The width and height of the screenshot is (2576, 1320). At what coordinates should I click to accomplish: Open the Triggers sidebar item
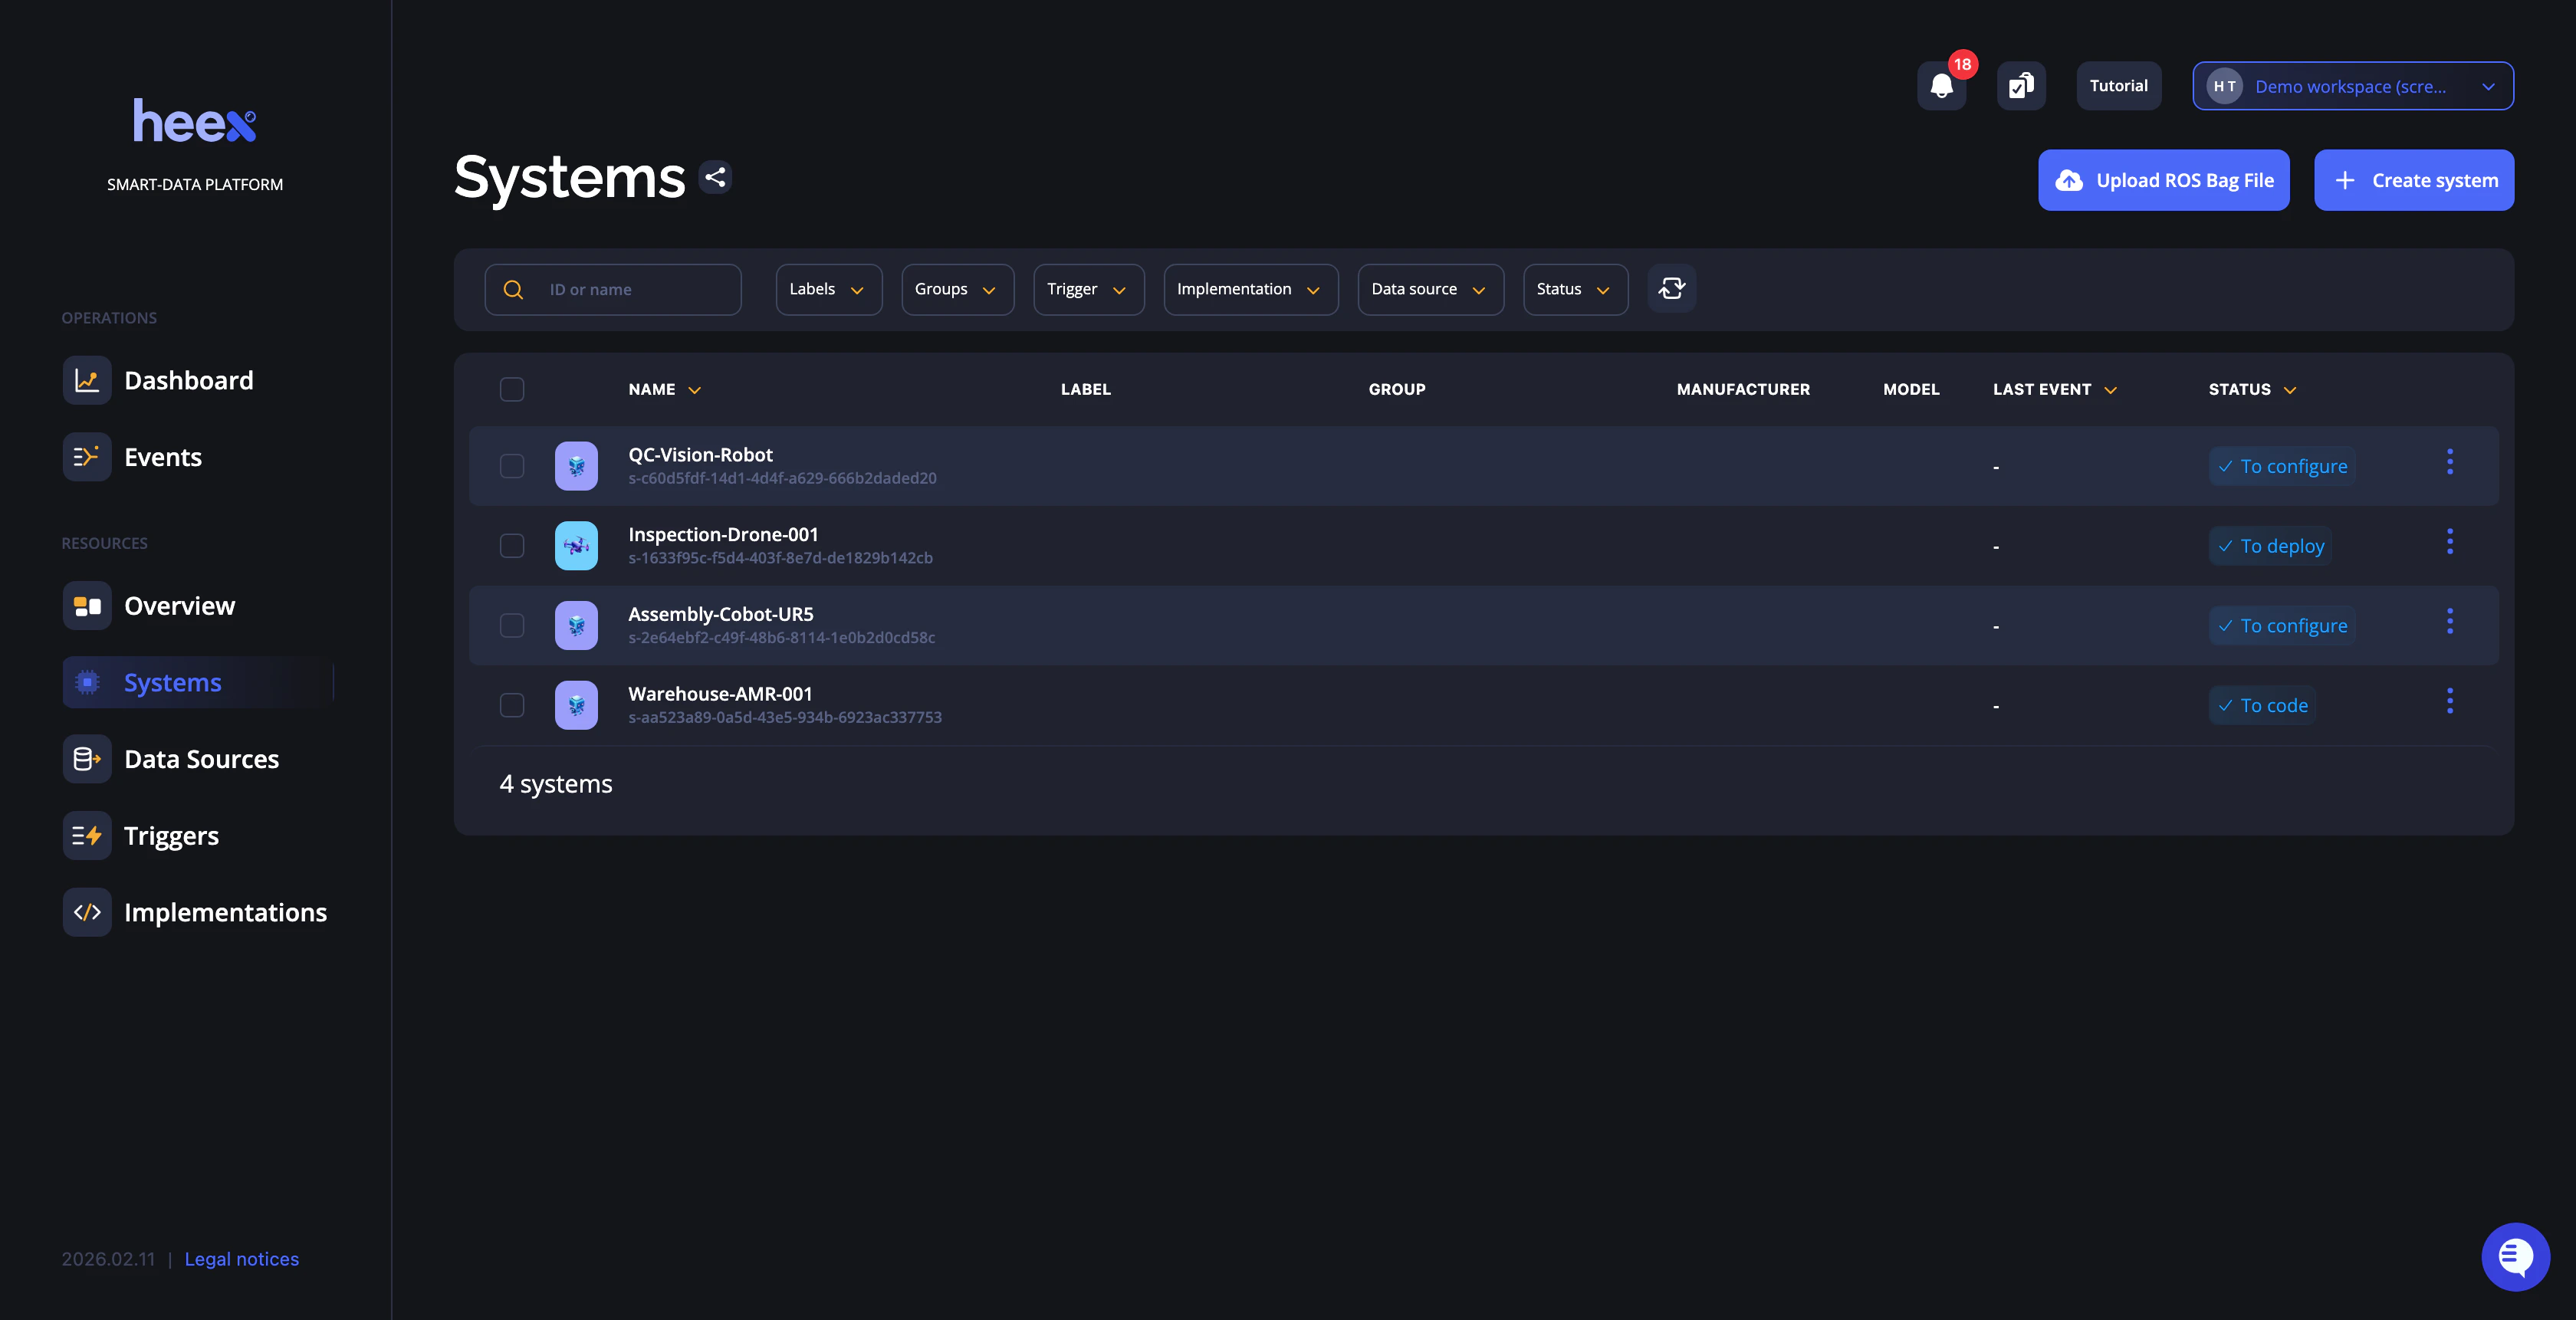point(171,836)
